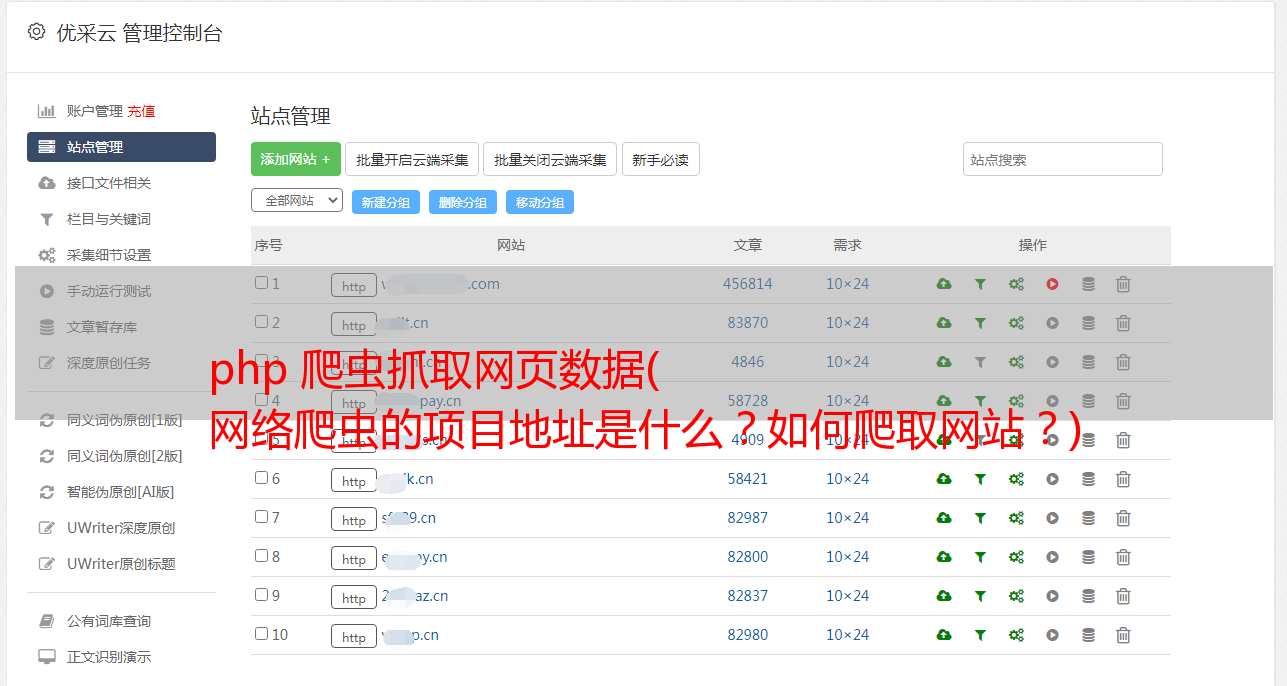The image size is (1287, 686).
Task: Click the play icon in row 2
Action: 1052,323
